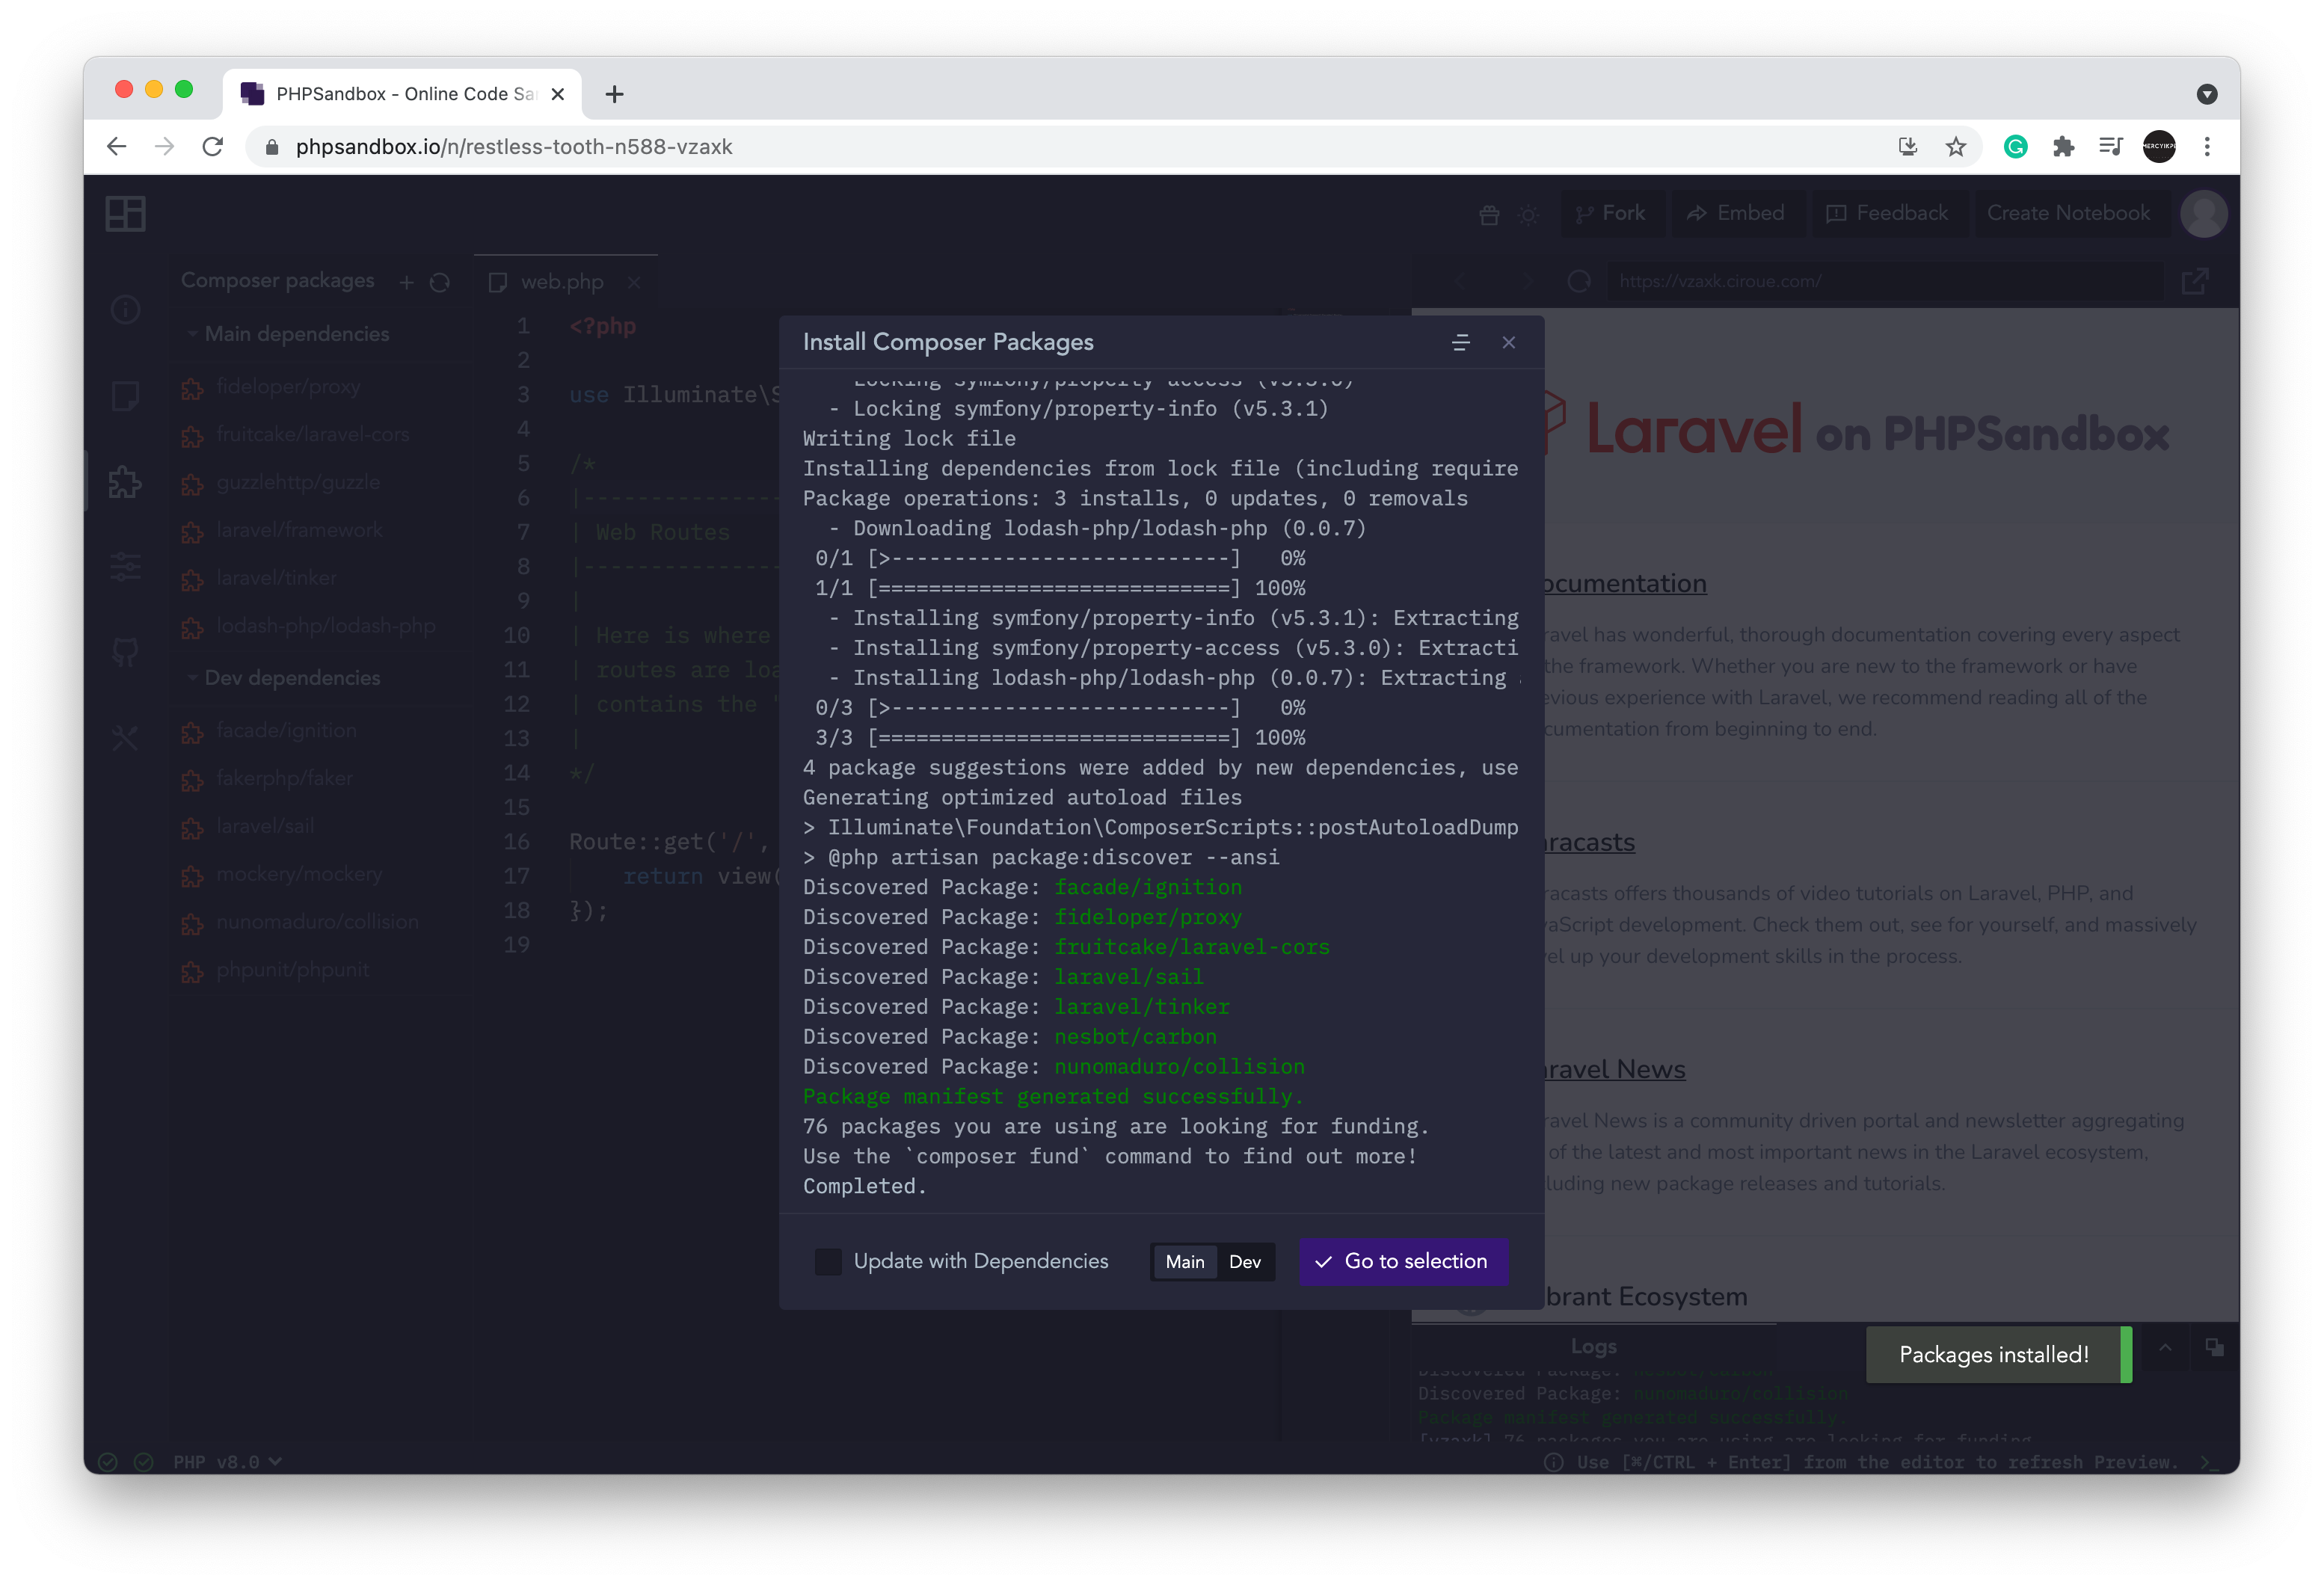Click the dashboard grid icon at top-left
Viewport: 2324px width, 1585px height.
tap(125, 213)
